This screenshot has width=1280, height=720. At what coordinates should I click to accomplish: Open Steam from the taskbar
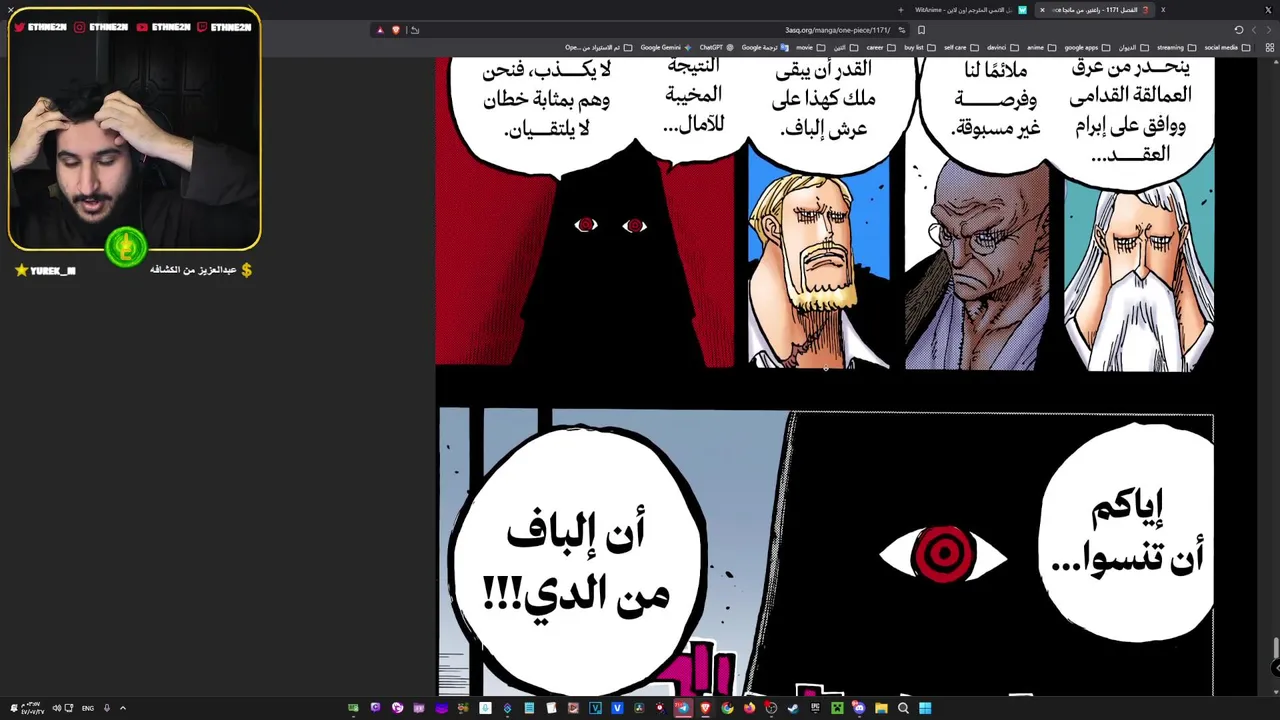pos(792,708)
